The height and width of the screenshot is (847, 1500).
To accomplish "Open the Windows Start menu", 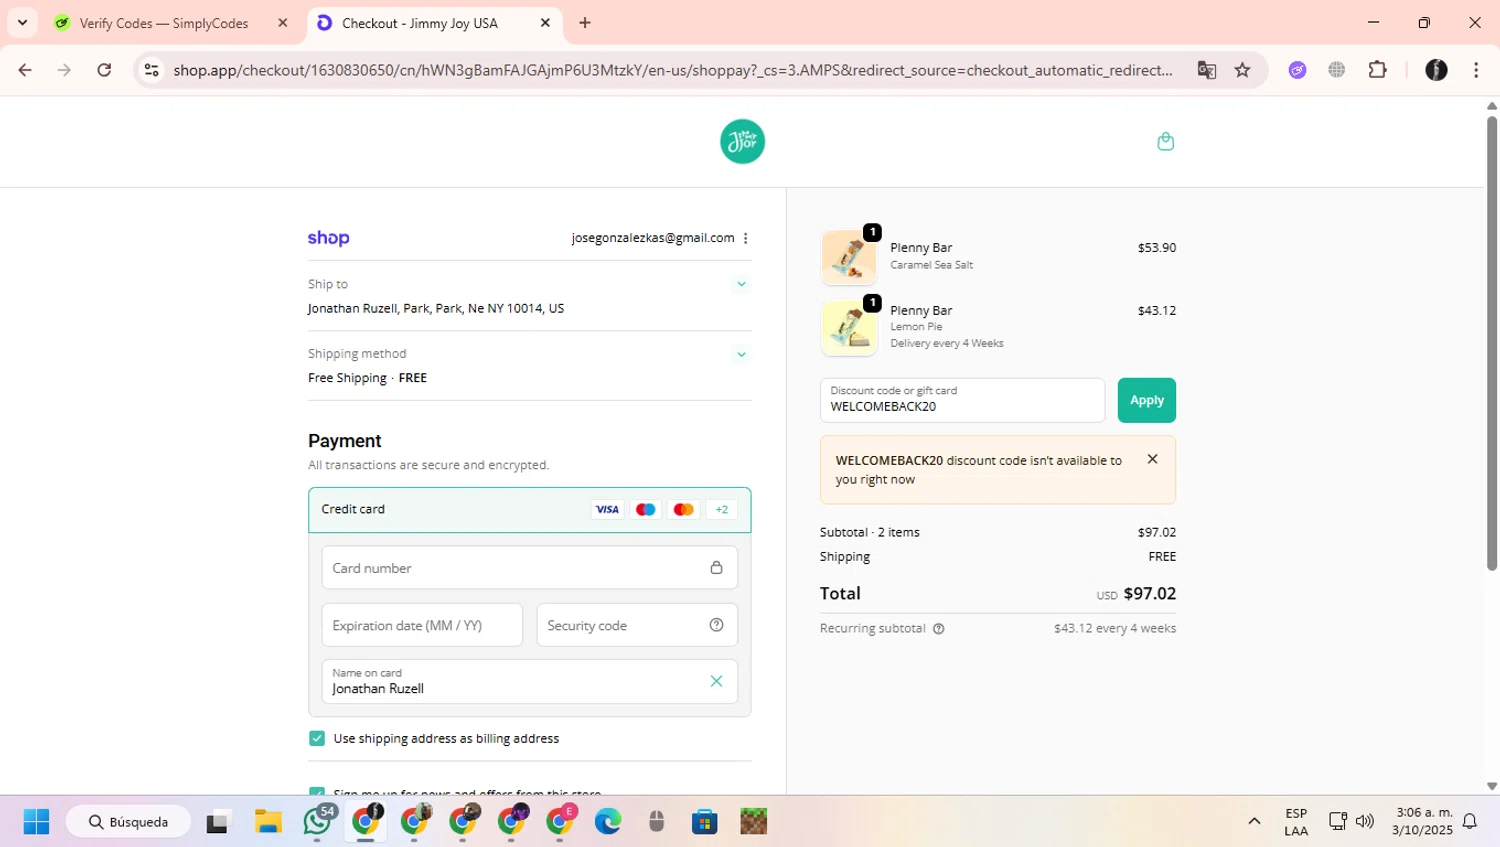I will [36, 822].
